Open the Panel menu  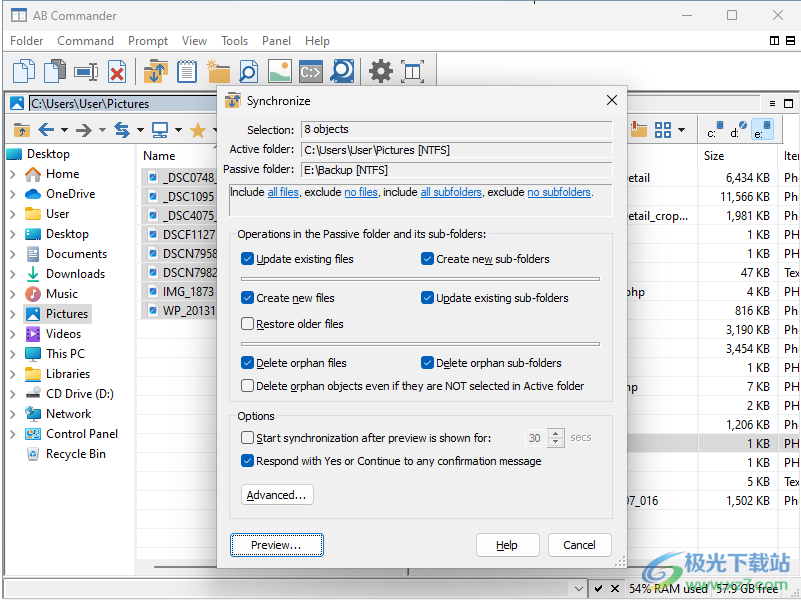pos(276,41)
